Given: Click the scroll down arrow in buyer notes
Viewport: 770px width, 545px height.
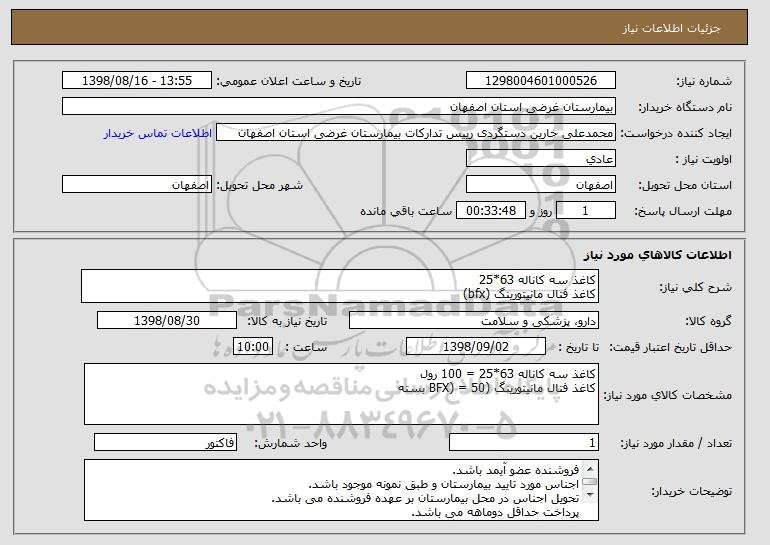Looking at the screenshot, I should coord(590,495).
